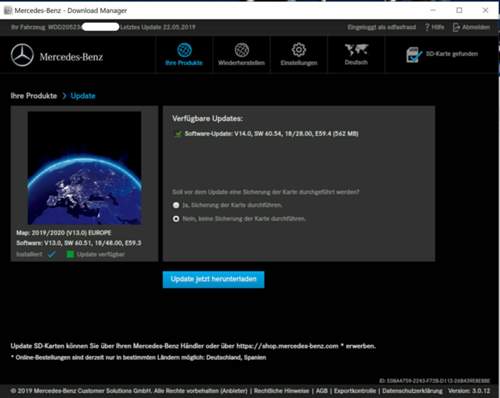Switch to the Ihre Produkte tab label

184,63
